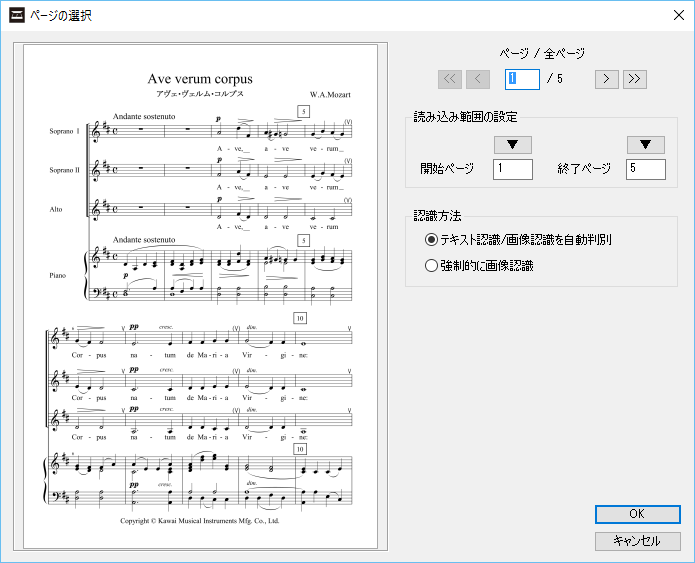
Task: Click the 読み込み範囲の設定 group label
Action: tap(465, 117)
